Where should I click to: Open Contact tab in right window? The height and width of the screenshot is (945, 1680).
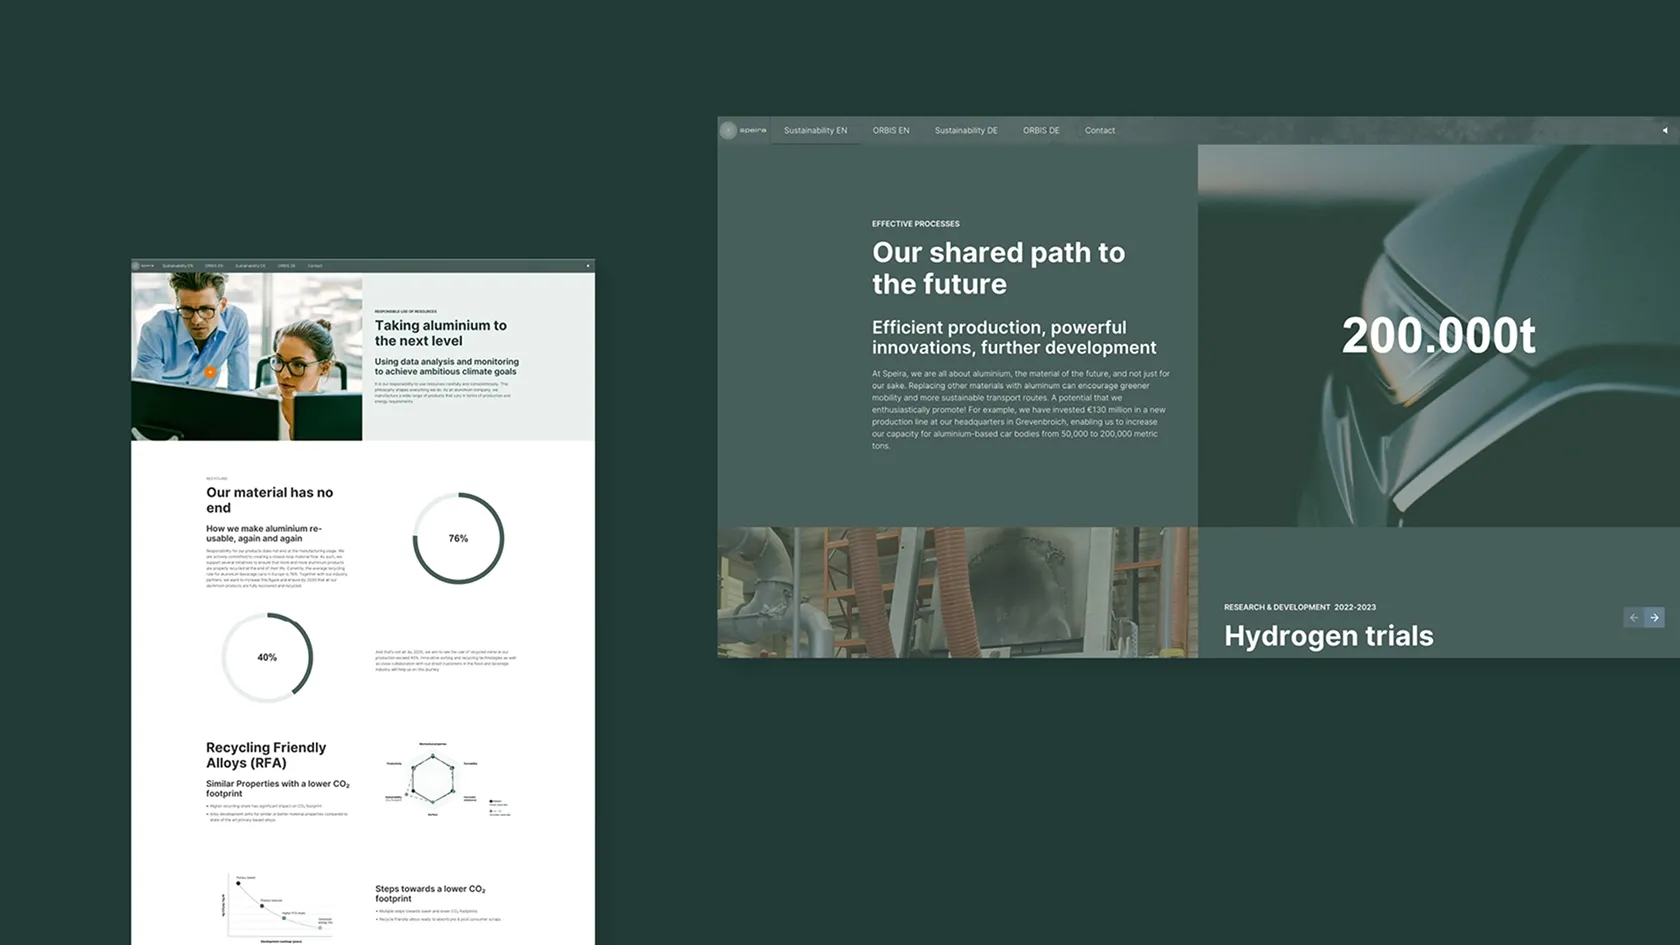[x=1100, y=130]
